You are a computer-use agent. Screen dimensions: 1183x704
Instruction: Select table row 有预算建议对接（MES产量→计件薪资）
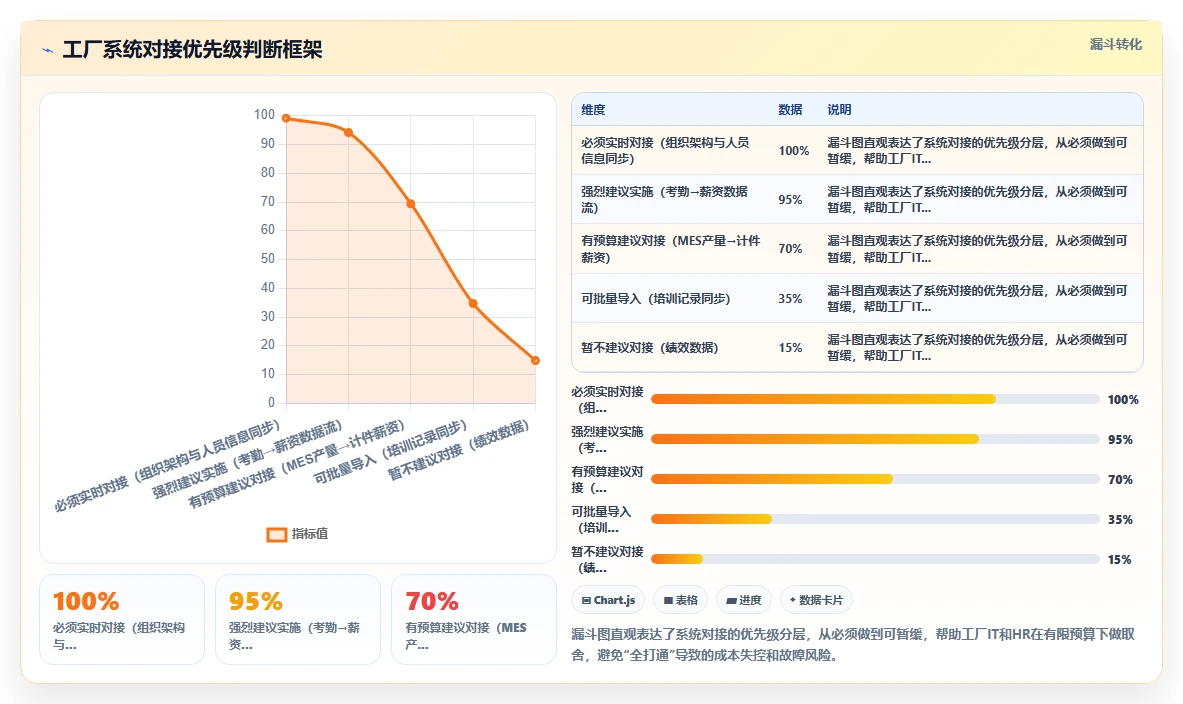coord(857,248)
